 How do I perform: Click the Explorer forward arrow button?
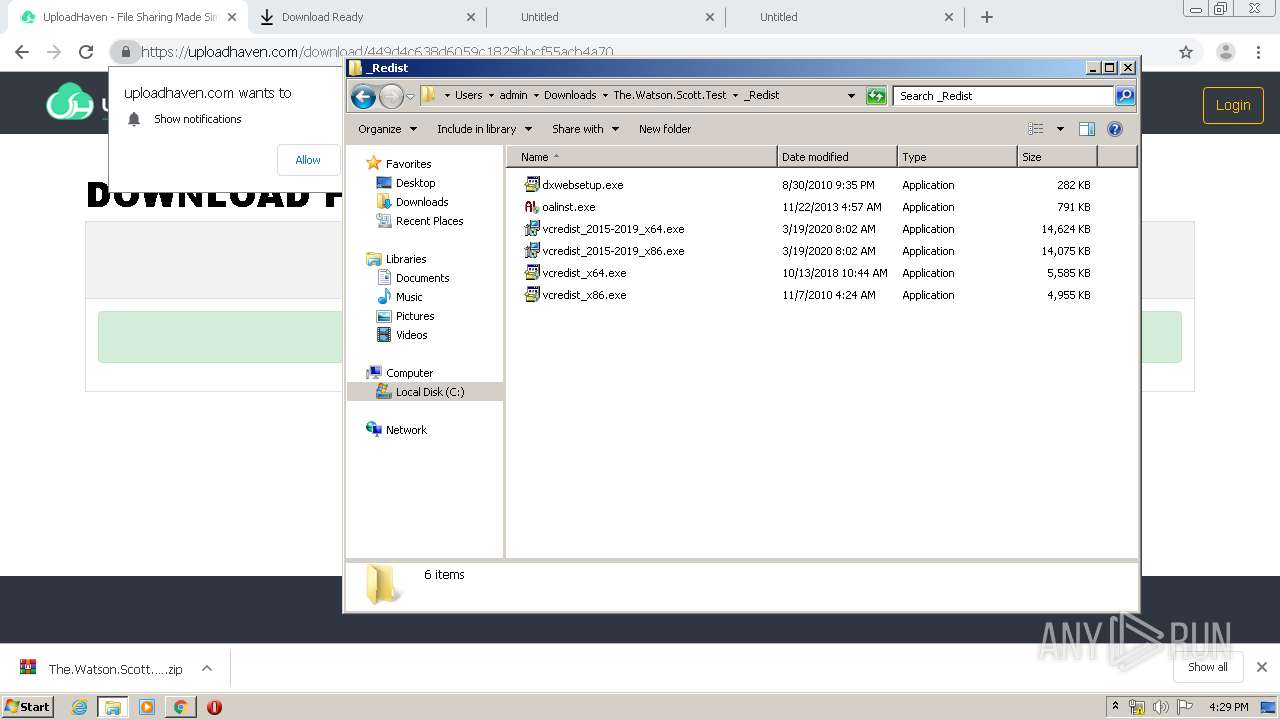pyautogui.click(x=391, y=96)
